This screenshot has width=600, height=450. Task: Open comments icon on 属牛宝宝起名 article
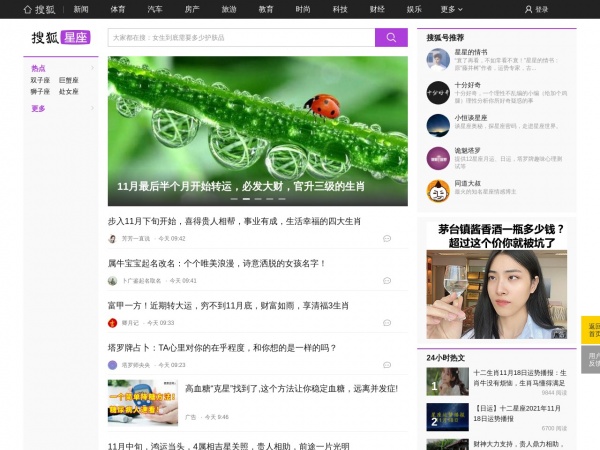tap(387, 280)
